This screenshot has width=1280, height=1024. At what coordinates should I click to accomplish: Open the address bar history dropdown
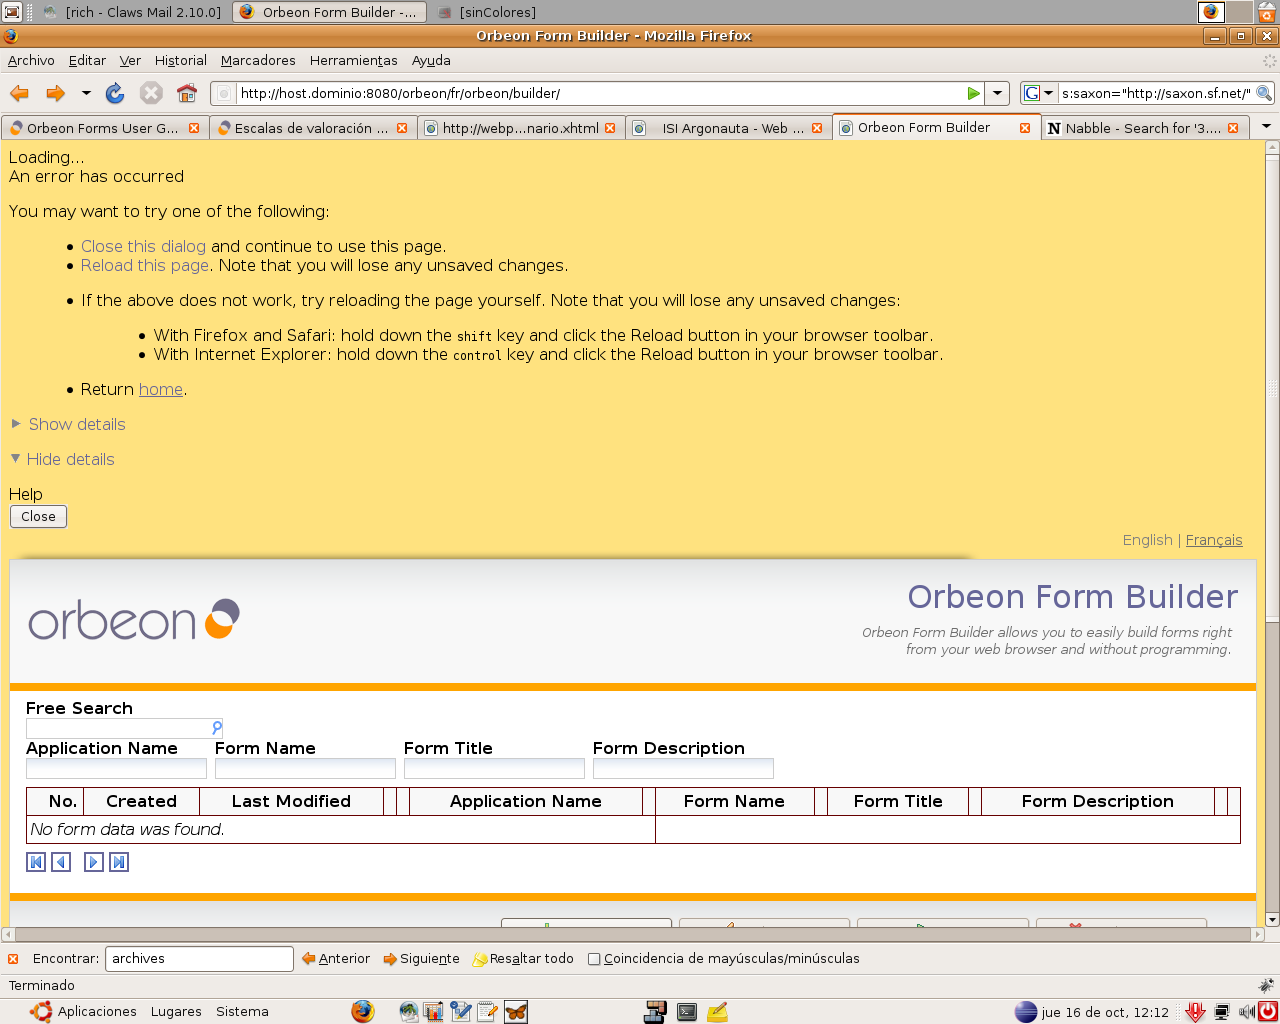coord(997,93)
